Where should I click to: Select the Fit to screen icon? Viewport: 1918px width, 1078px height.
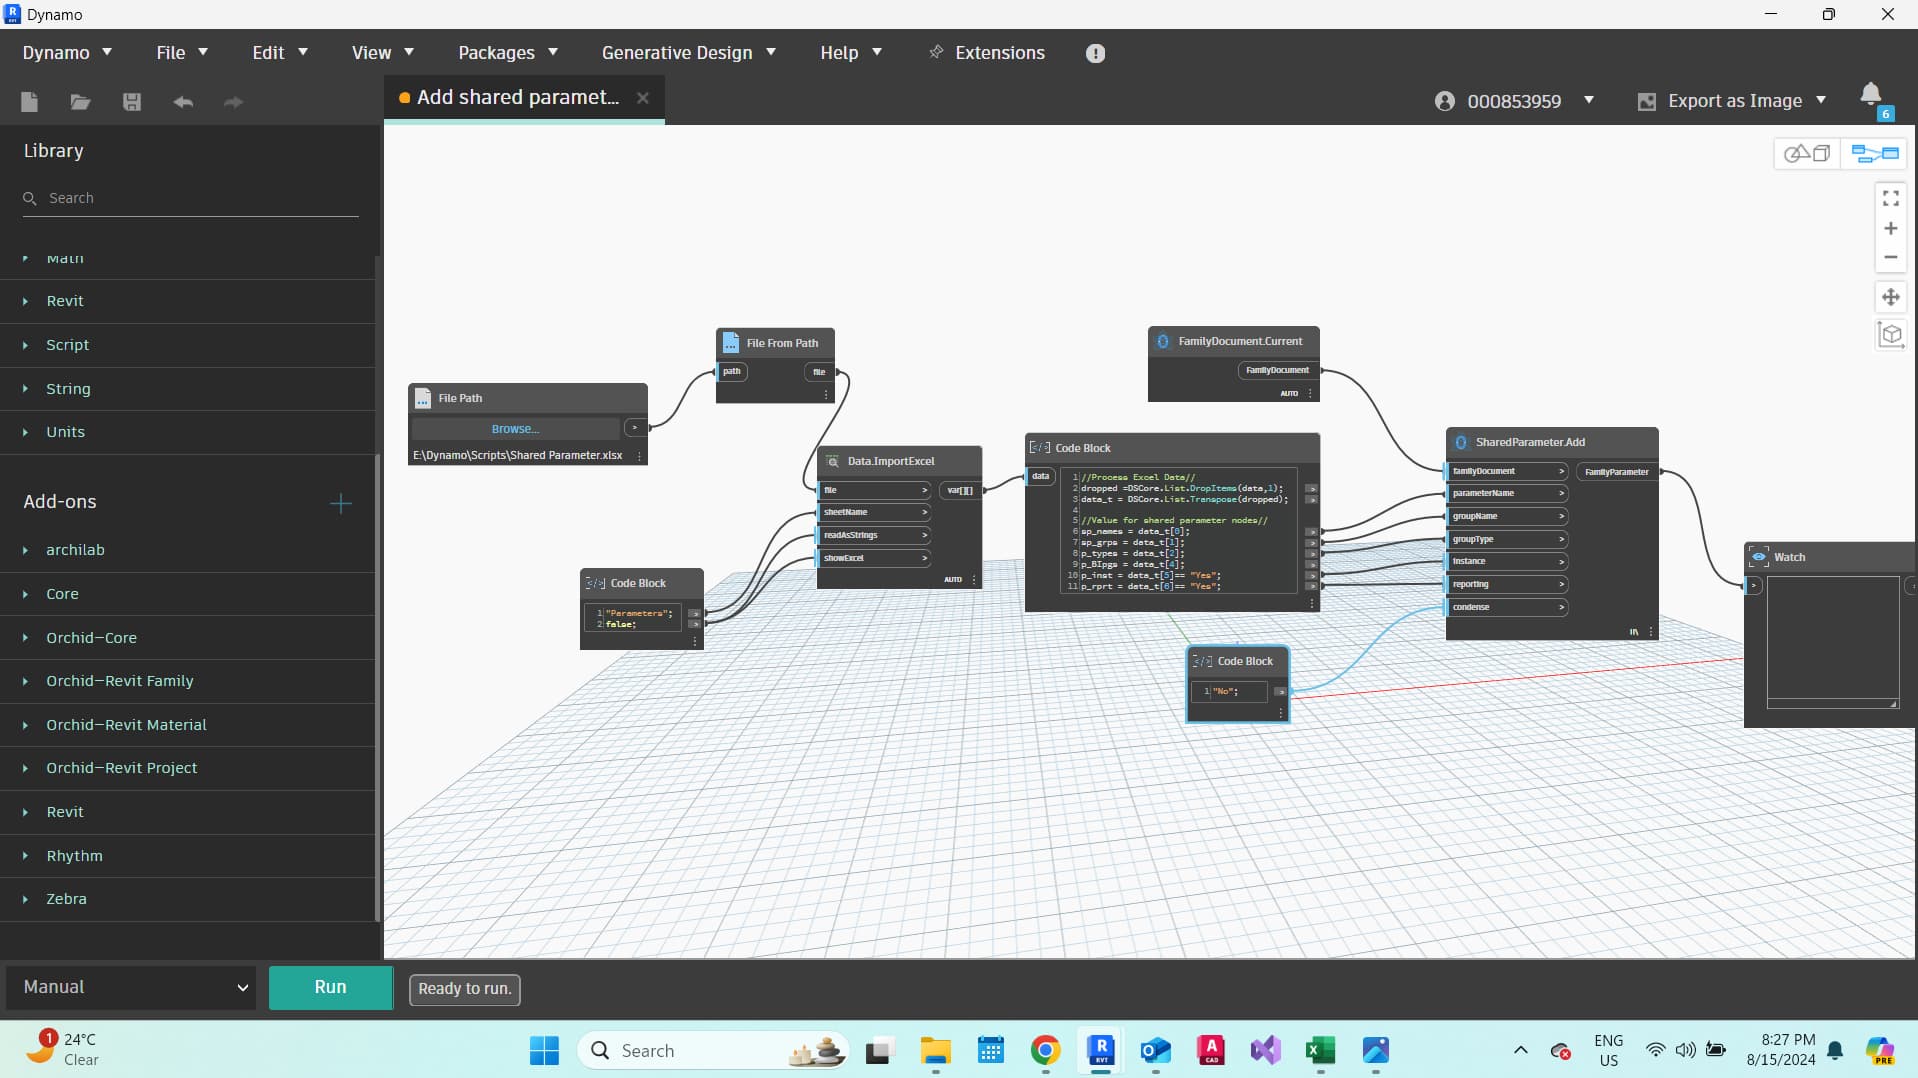point(1890,197)
